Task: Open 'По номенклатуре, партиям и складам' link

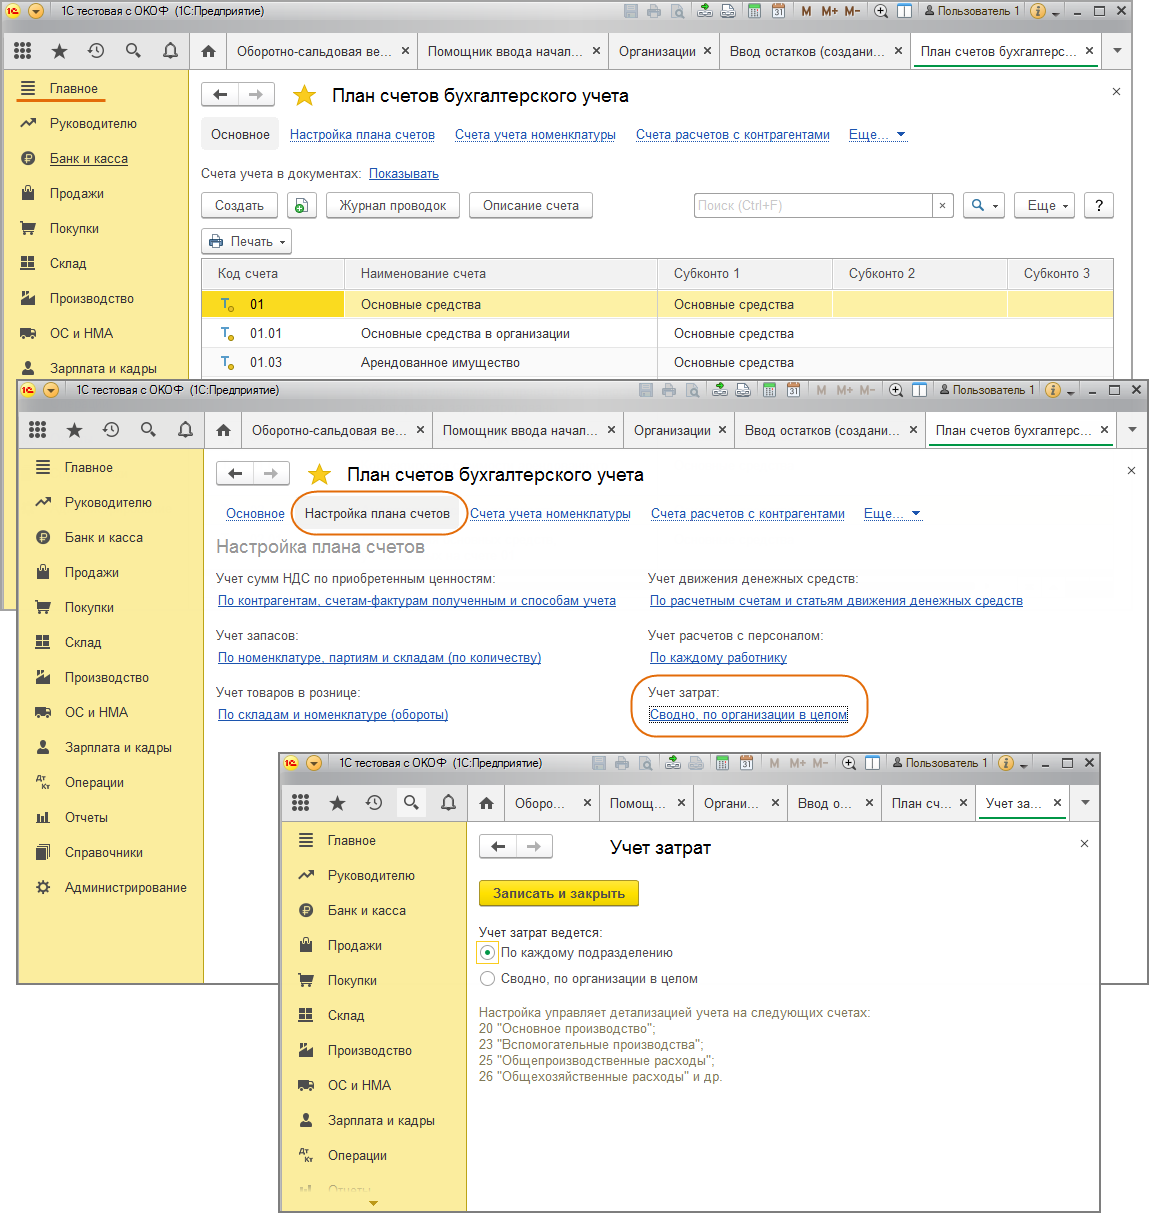Action: [x=379, y=657]
